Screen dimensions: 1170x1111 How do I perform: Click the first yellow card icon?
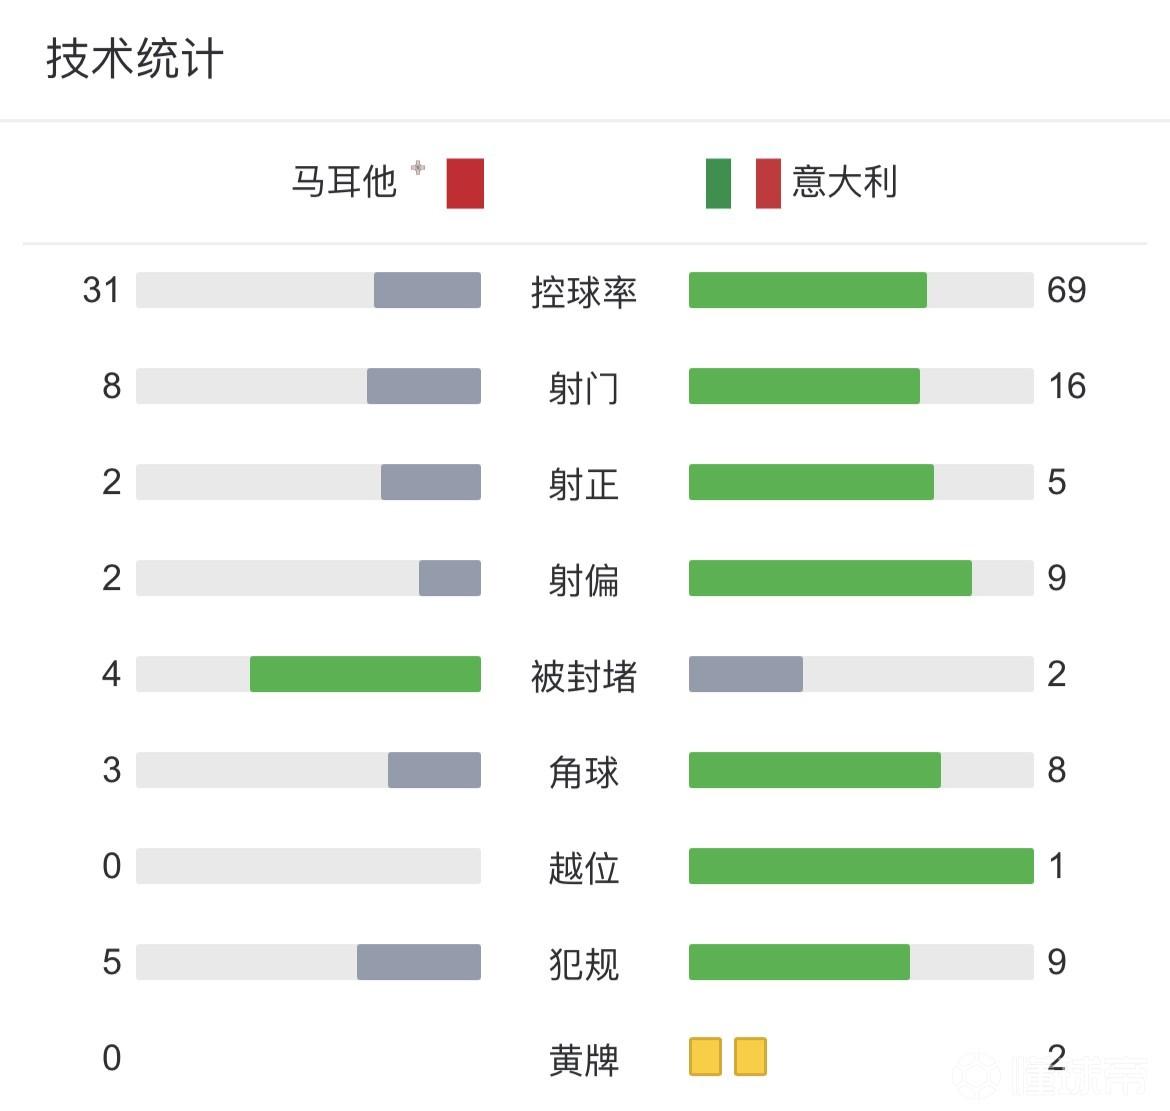pyautogui.click(x=705, y=1057)
